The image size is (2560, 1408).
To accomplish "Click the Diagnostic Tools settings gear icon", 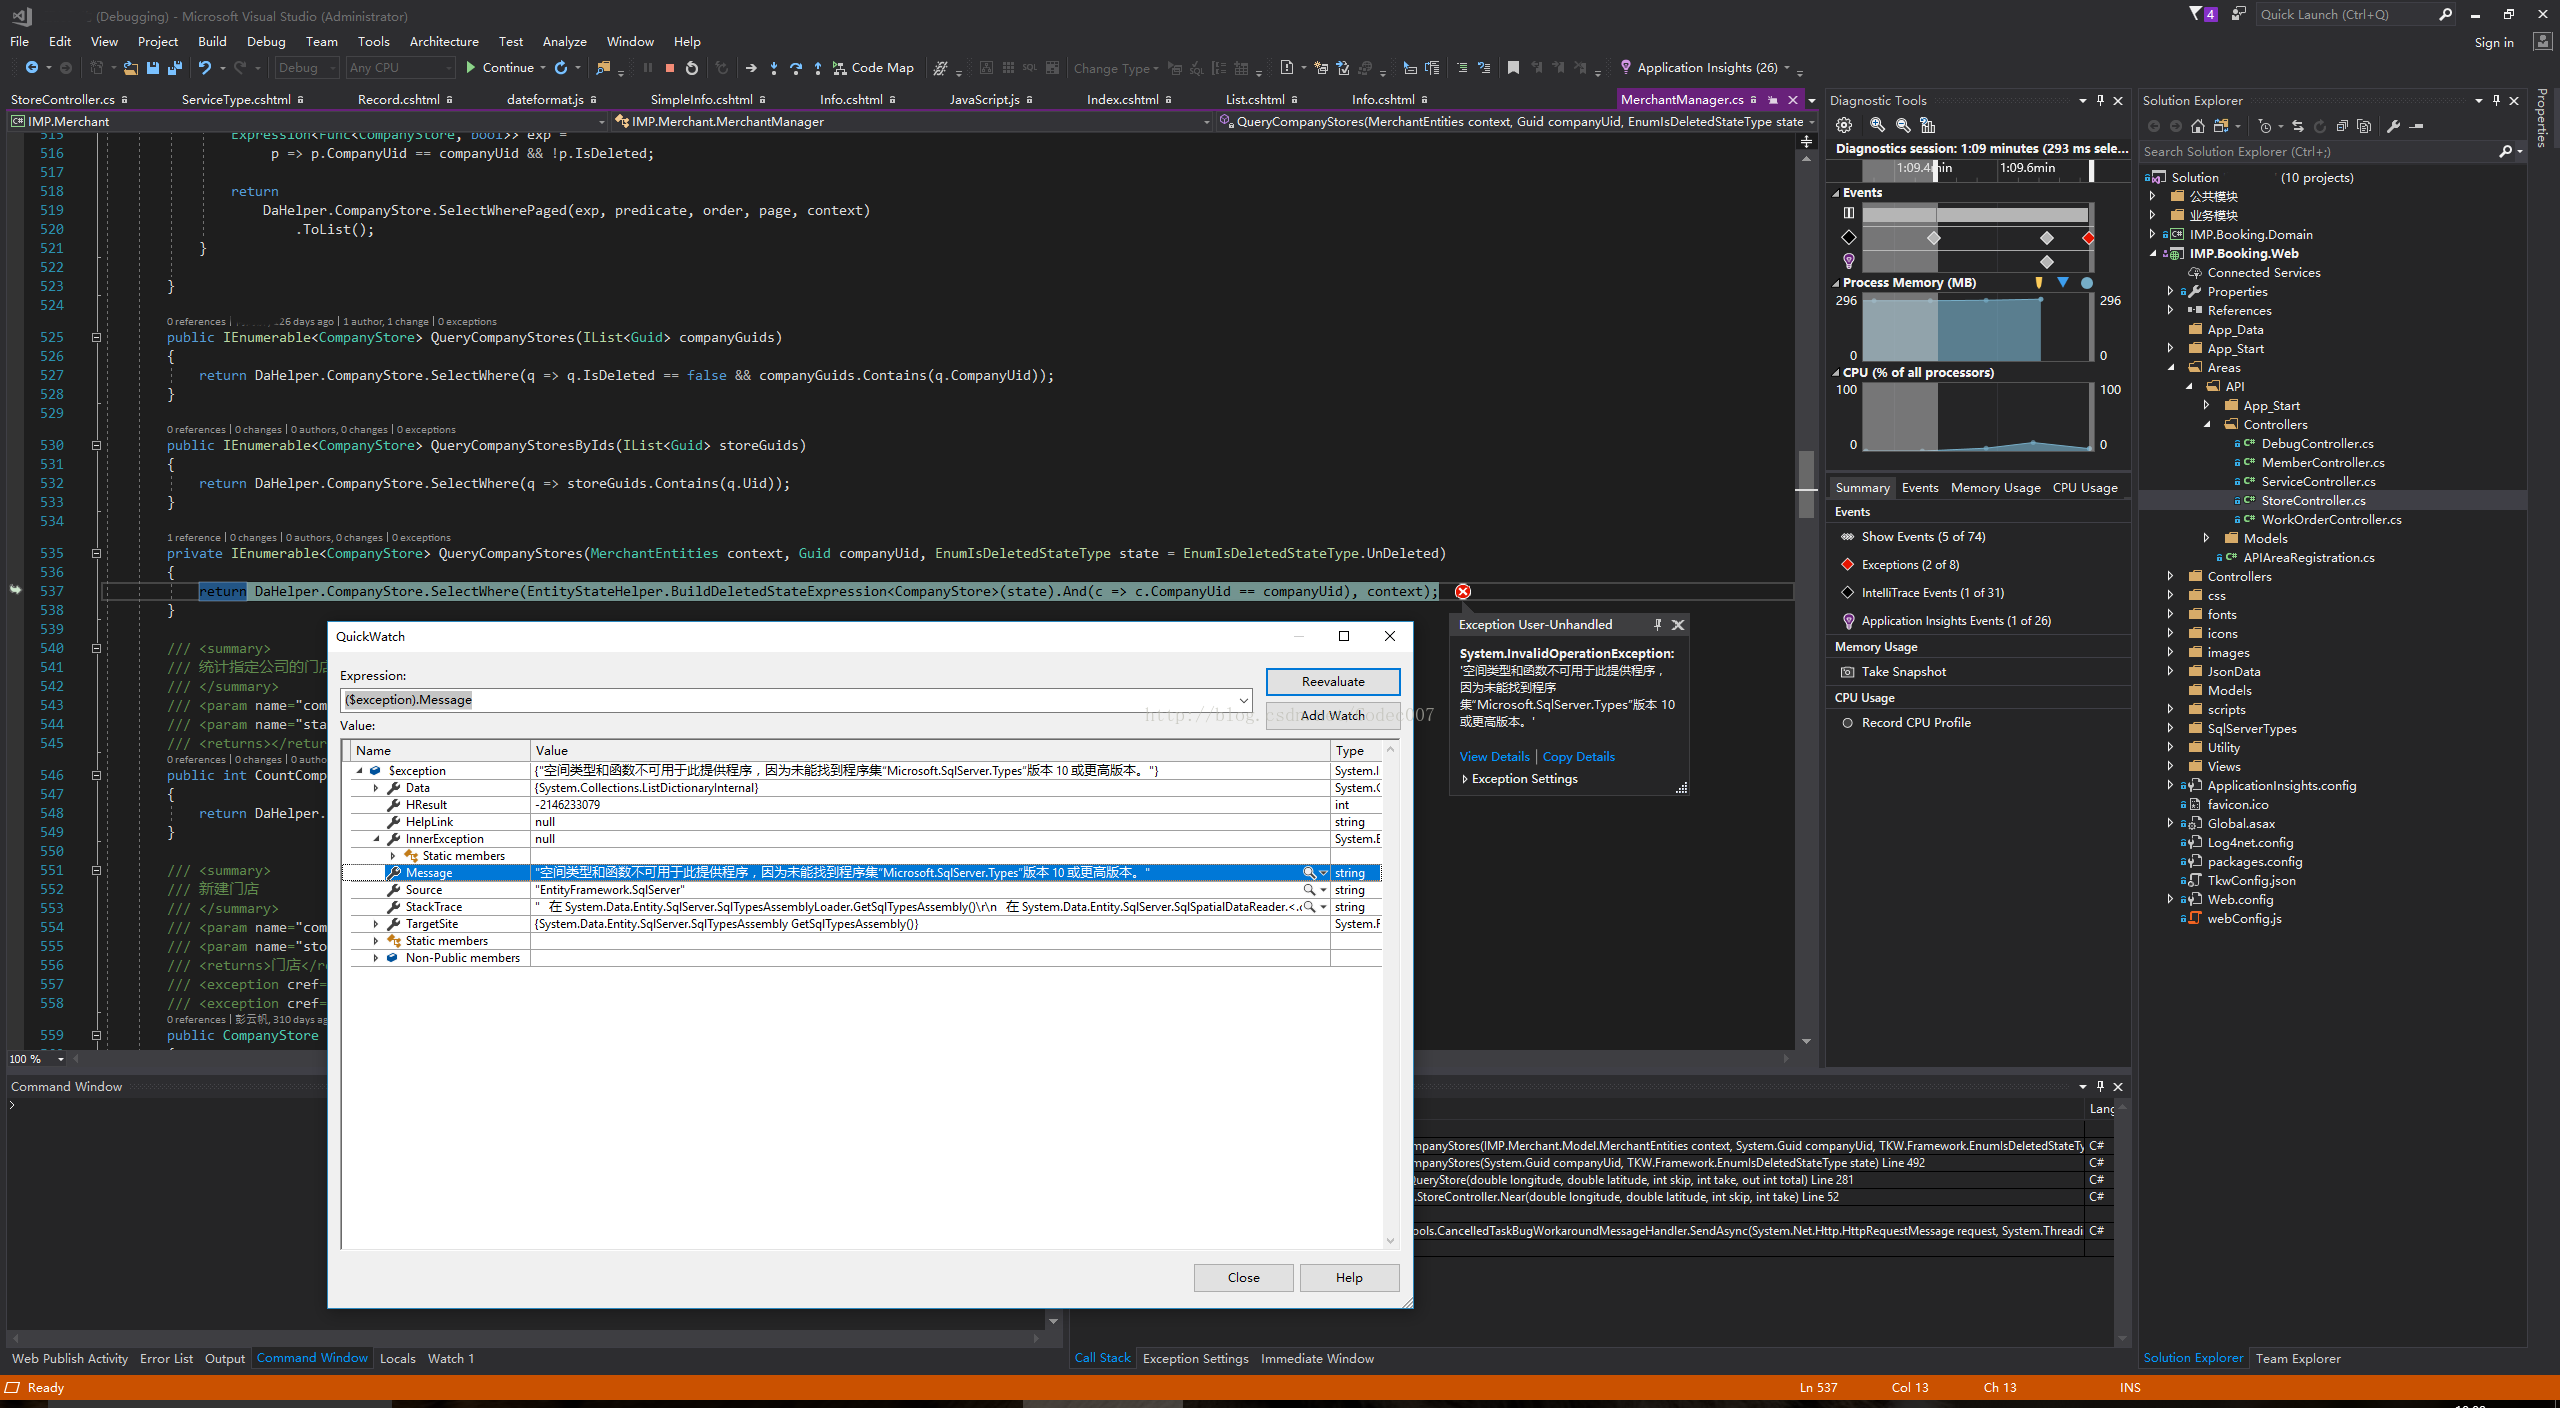I will (1844, 125).
